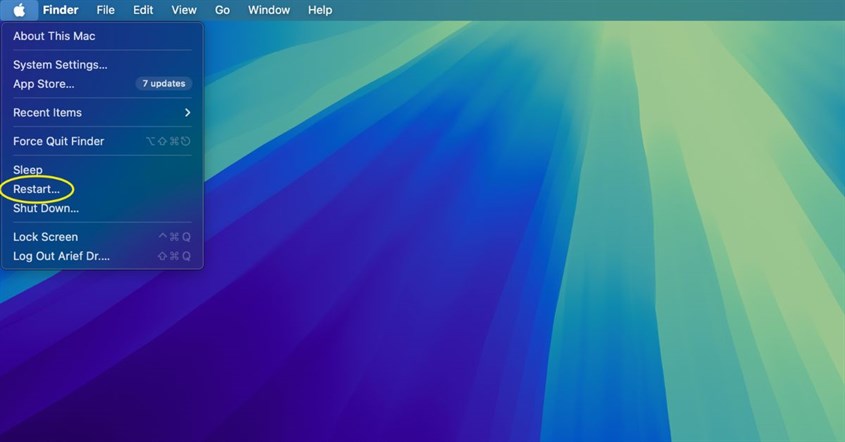Click the Apple logo in menu bar
The width and height of the screenshot is (845, 442).
coord(19,10)
